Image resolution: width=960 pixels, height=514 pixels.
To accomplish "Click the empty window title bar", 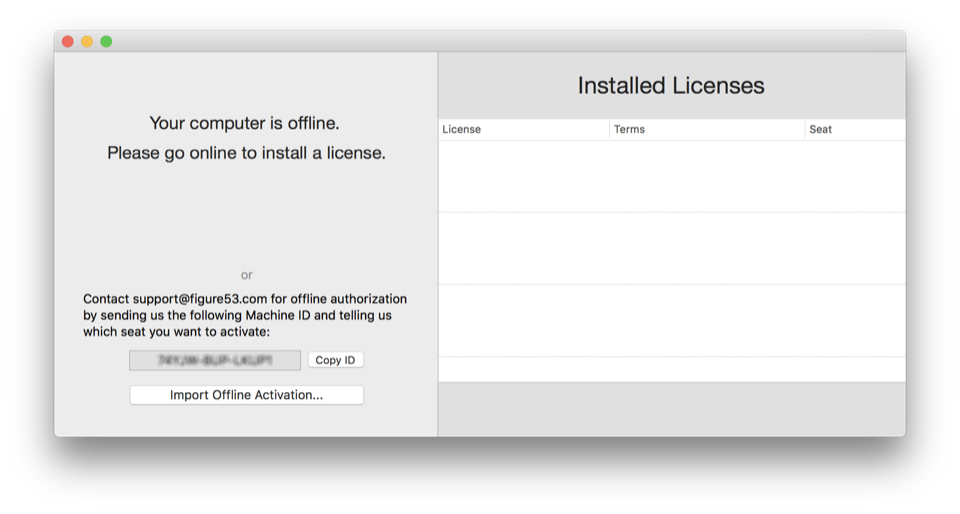I will click(x=500, y=41).
